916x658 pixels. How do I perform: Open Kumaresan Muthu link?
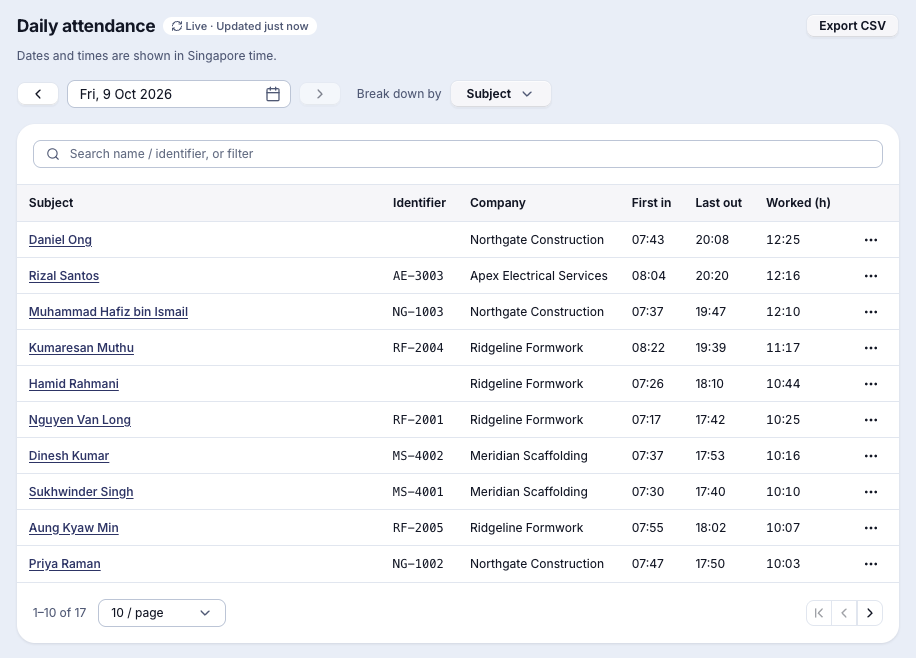pos(81,348)
